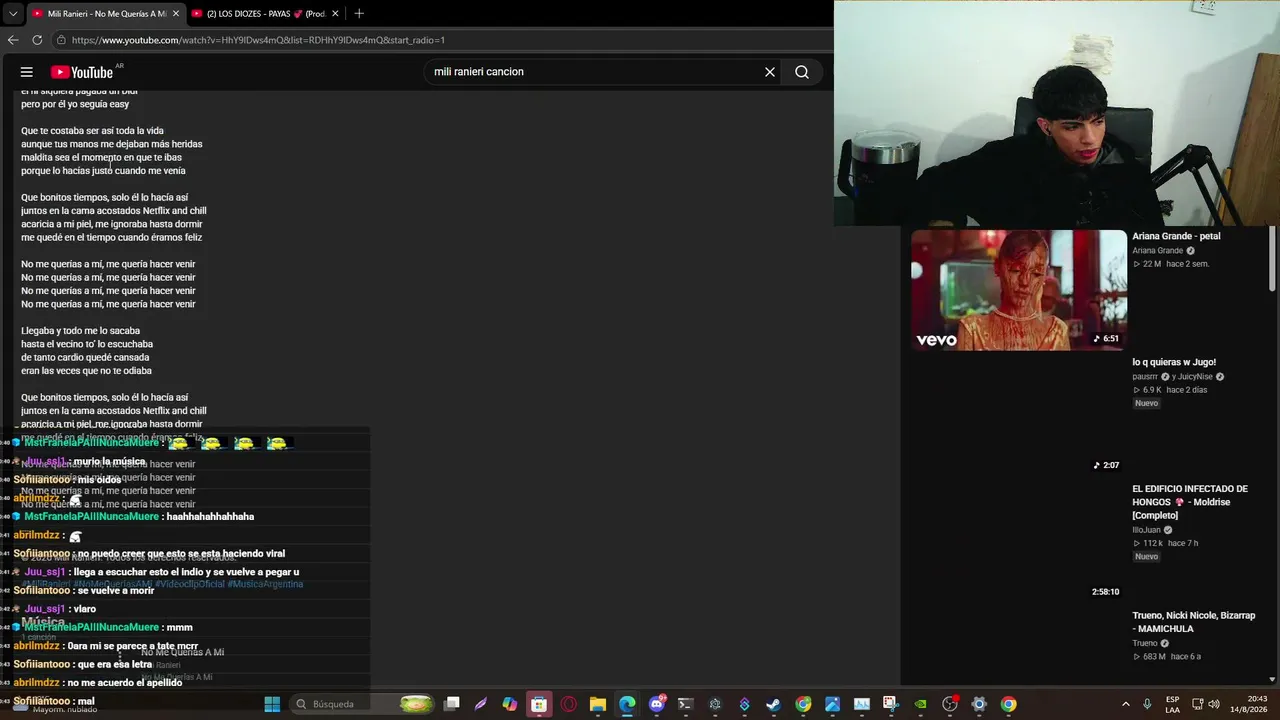Click the lyric line 'Llegaba y todo me lo sacaba'
Viewport: 1280px width, 720px height.
pos(80,331)
